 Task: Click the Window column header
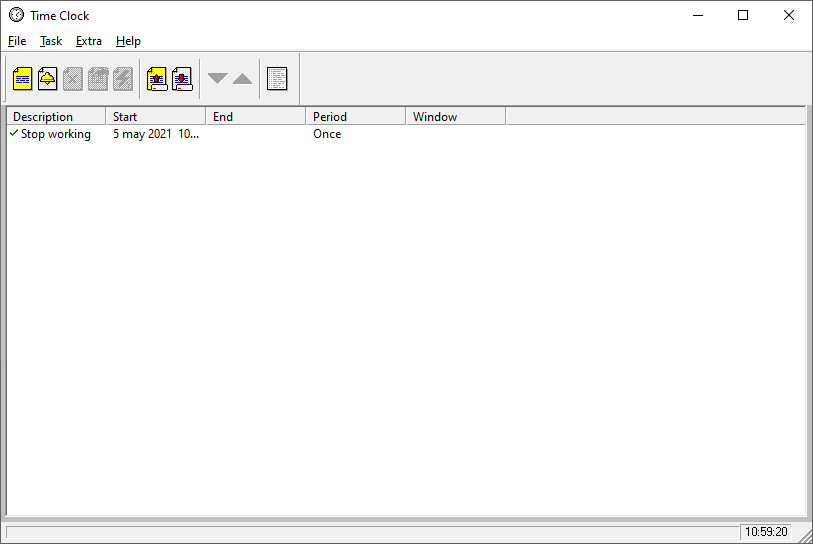[x=456, y=117]
